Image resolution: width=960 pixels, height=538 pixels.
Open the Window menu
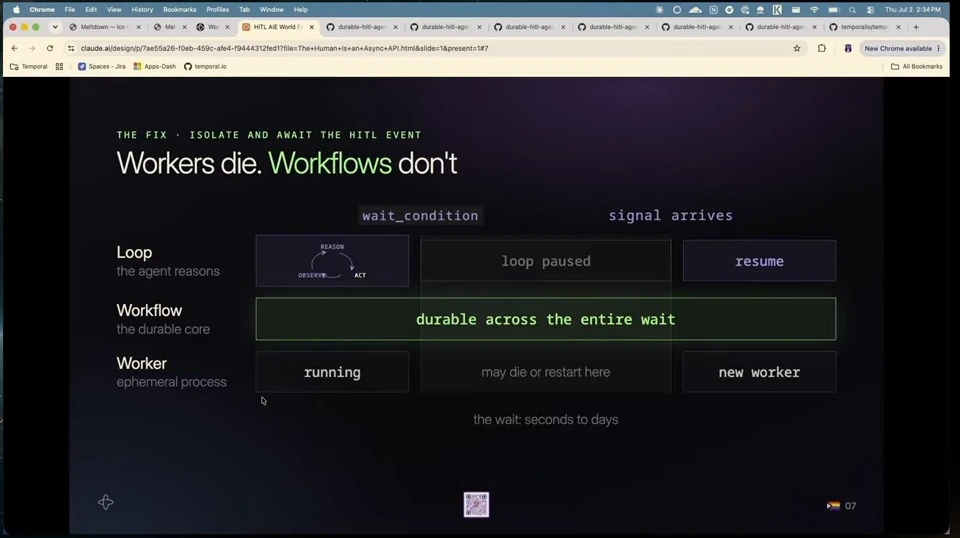coord(271,10)
